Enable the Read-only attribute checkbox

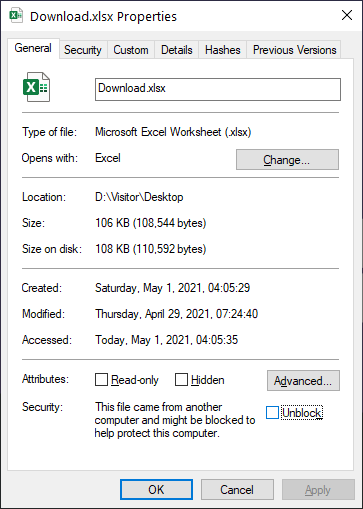click(x=101, y=379)
